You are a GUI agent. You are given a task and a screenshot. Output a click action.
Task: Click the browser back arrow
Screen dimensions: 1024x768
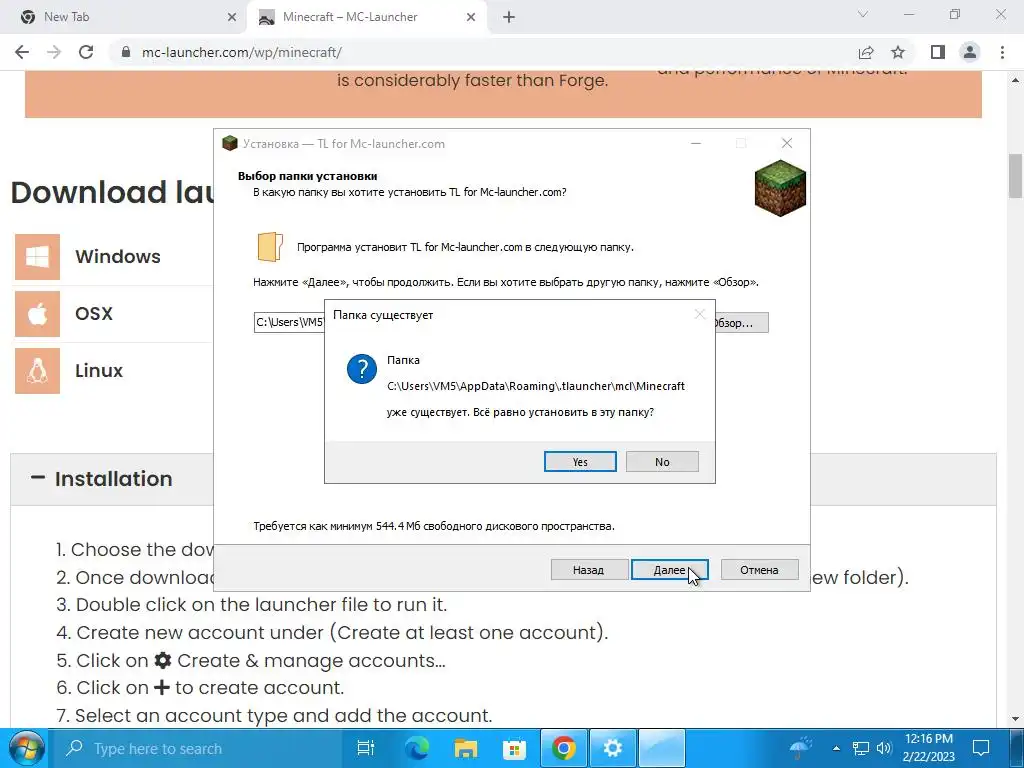coord(22,52)
